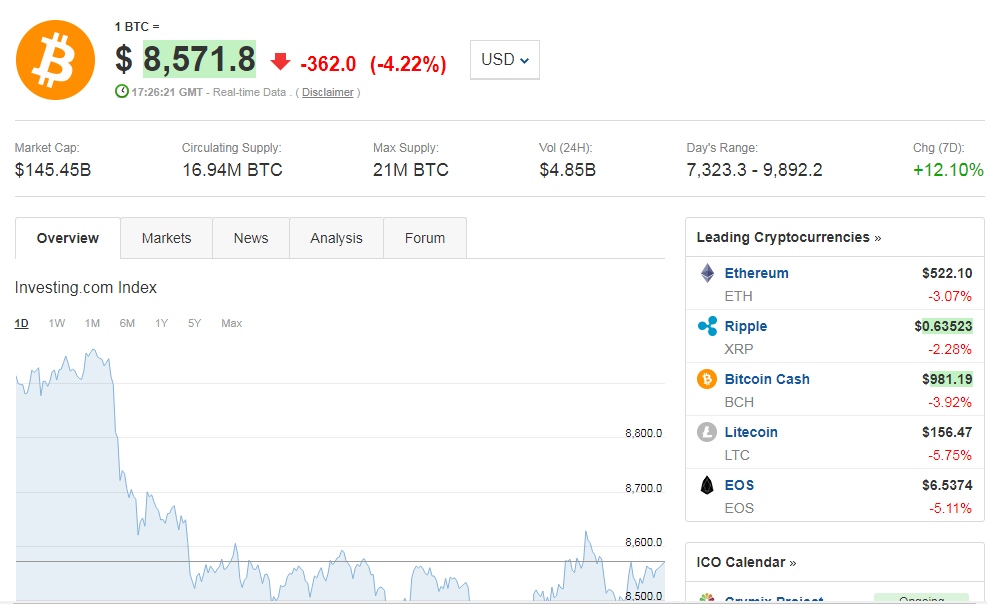Click the Ethereum change -3.07%
Viewport: 987px width, 604px height.
tap(950, 296)
